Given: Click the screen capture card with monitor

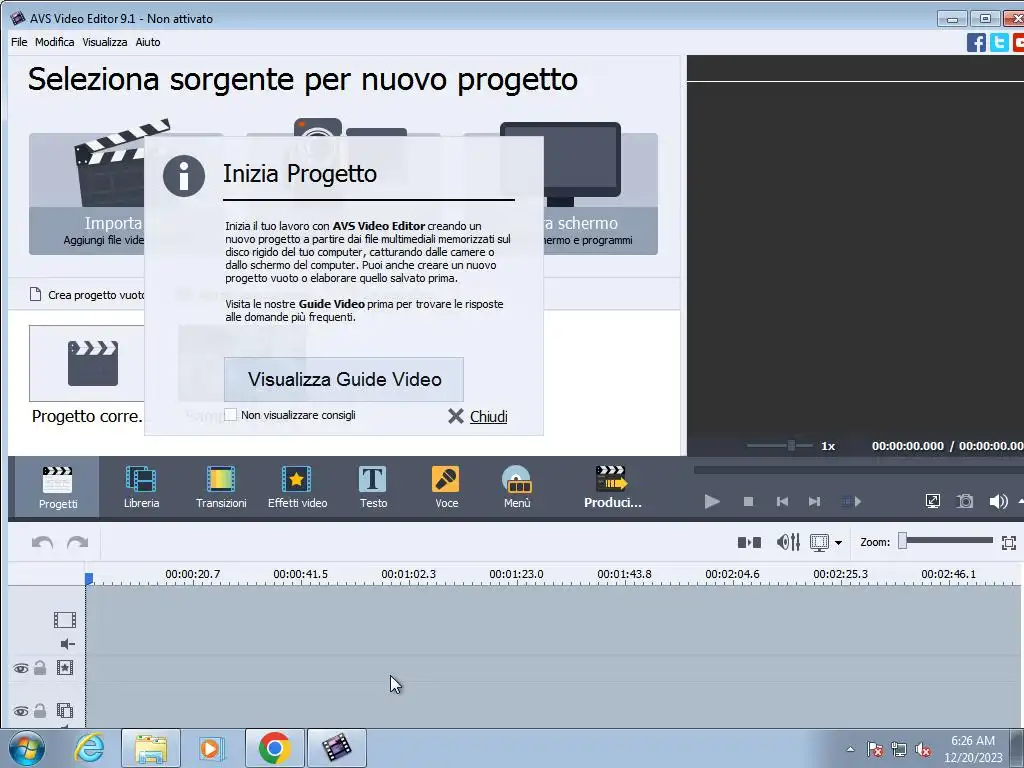Looking at the screenshot, I should coord(601,193).
